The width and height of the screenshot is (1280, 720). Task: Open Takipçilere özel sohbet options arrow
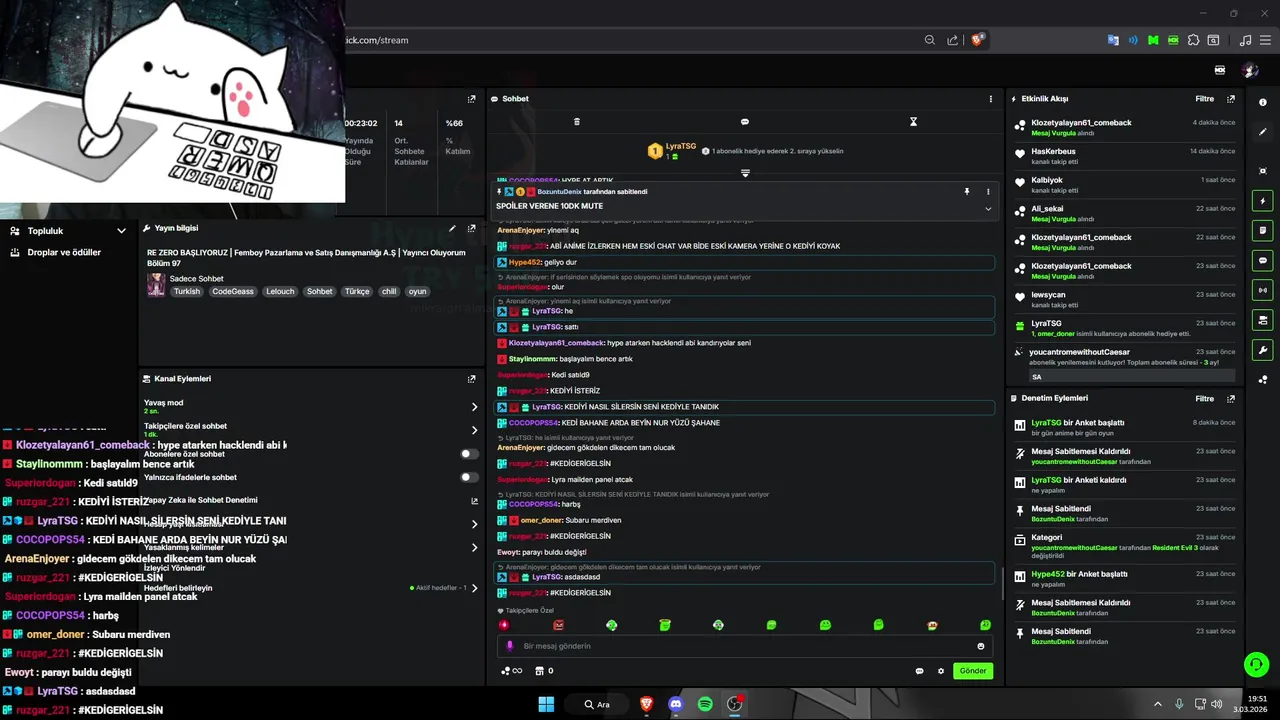tap(474, 430)
